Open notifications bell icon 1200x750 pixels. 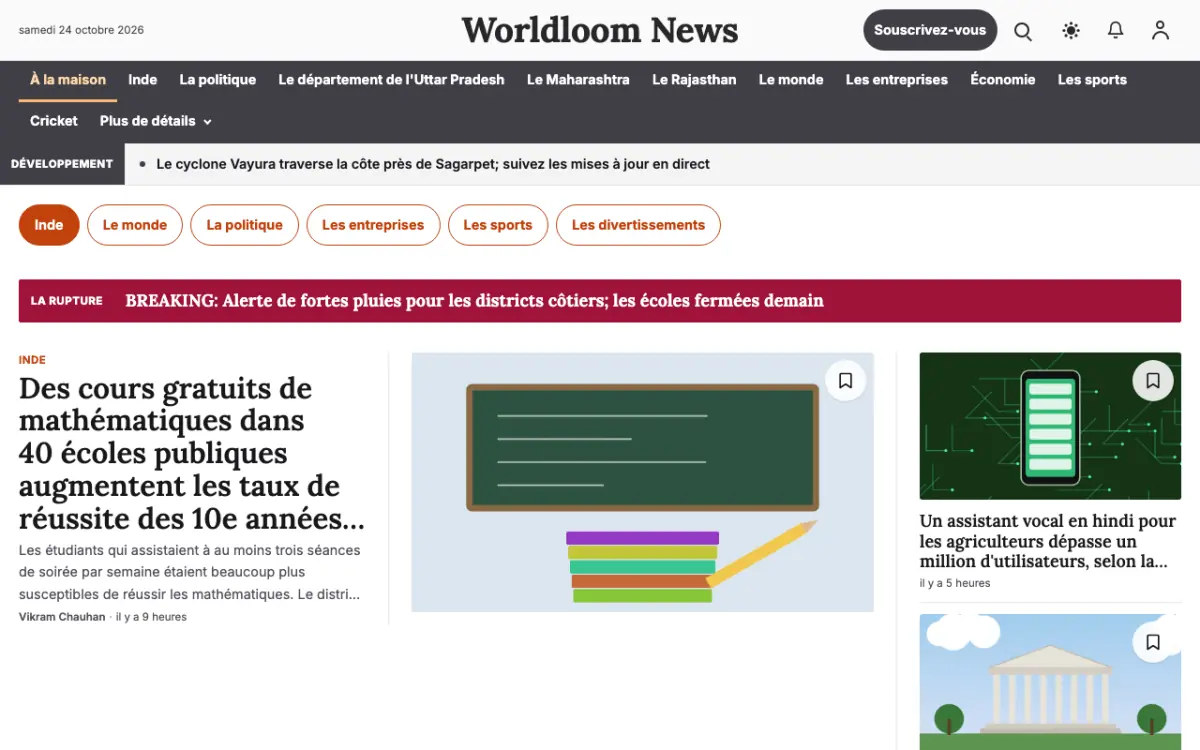1116,31
